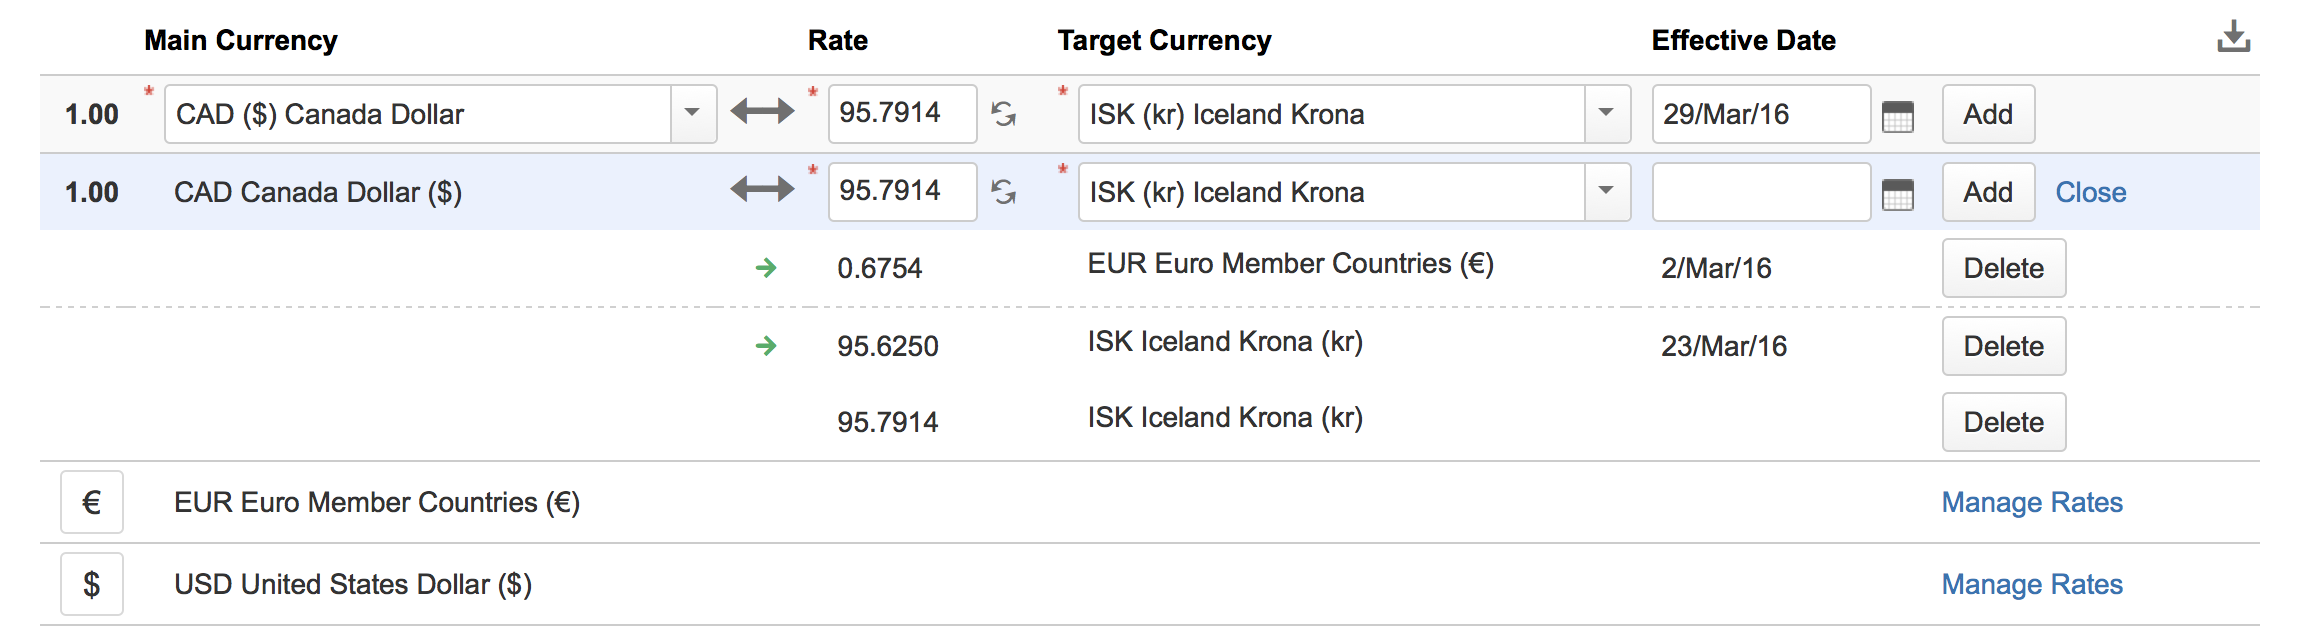Open the calendar picker beside 29/Mar/16
2300x630 pixels.
1897,116
